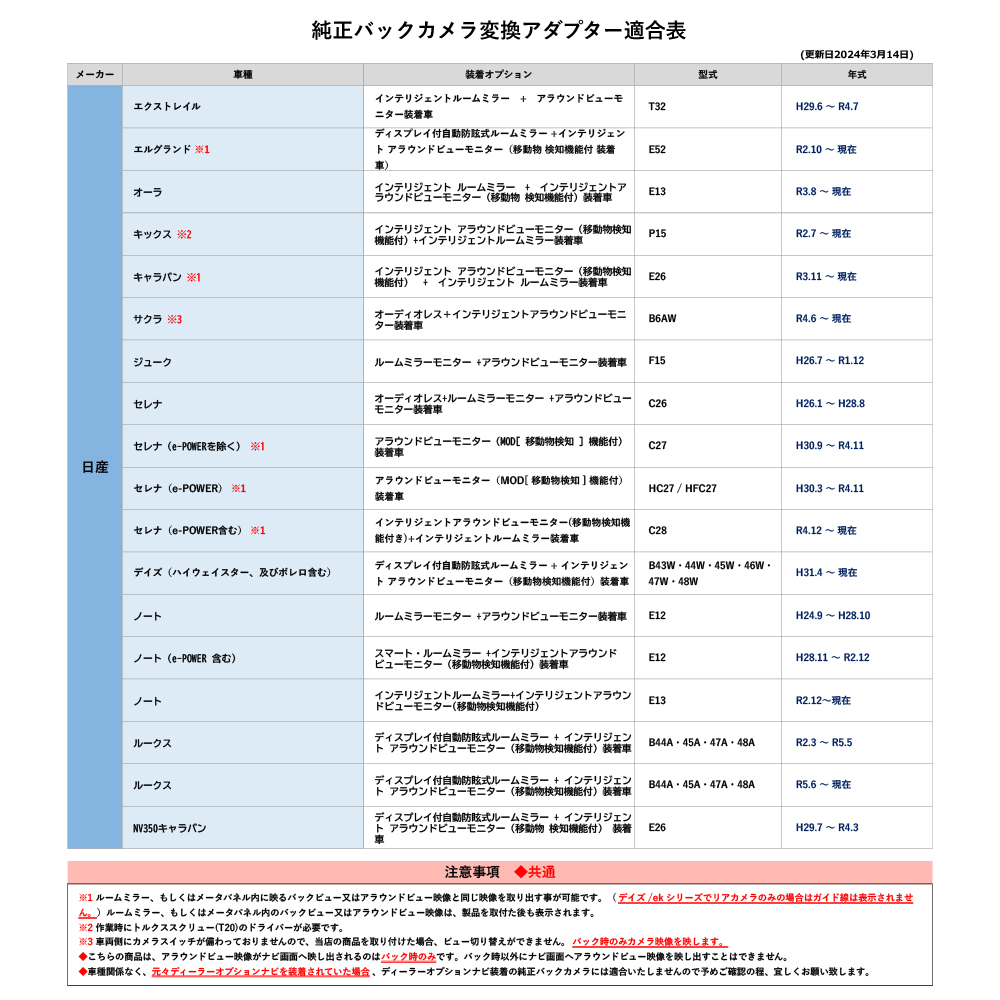Click the title 純正バックカメラ変換アダプター適合表

(x=498, y=30)
